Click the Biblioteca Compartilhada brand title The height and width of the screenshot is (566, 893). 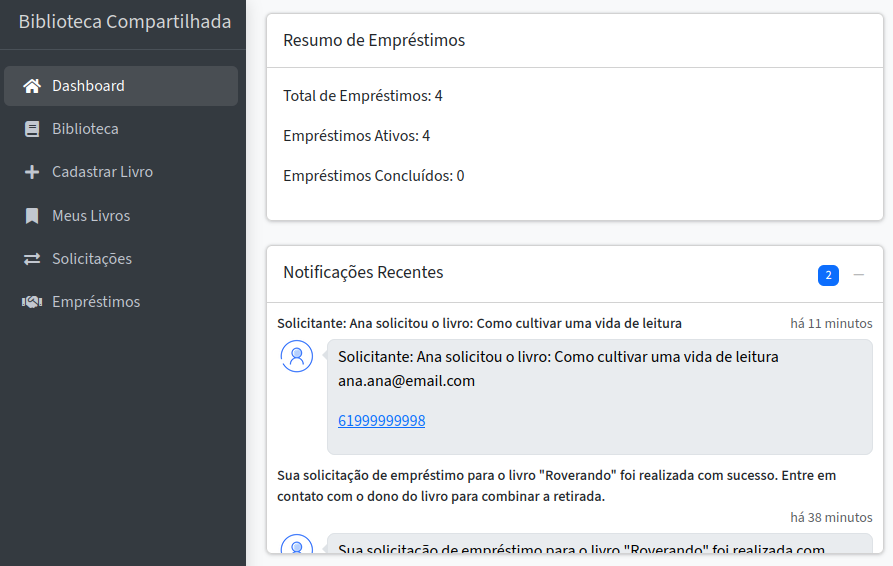(125, 22)
